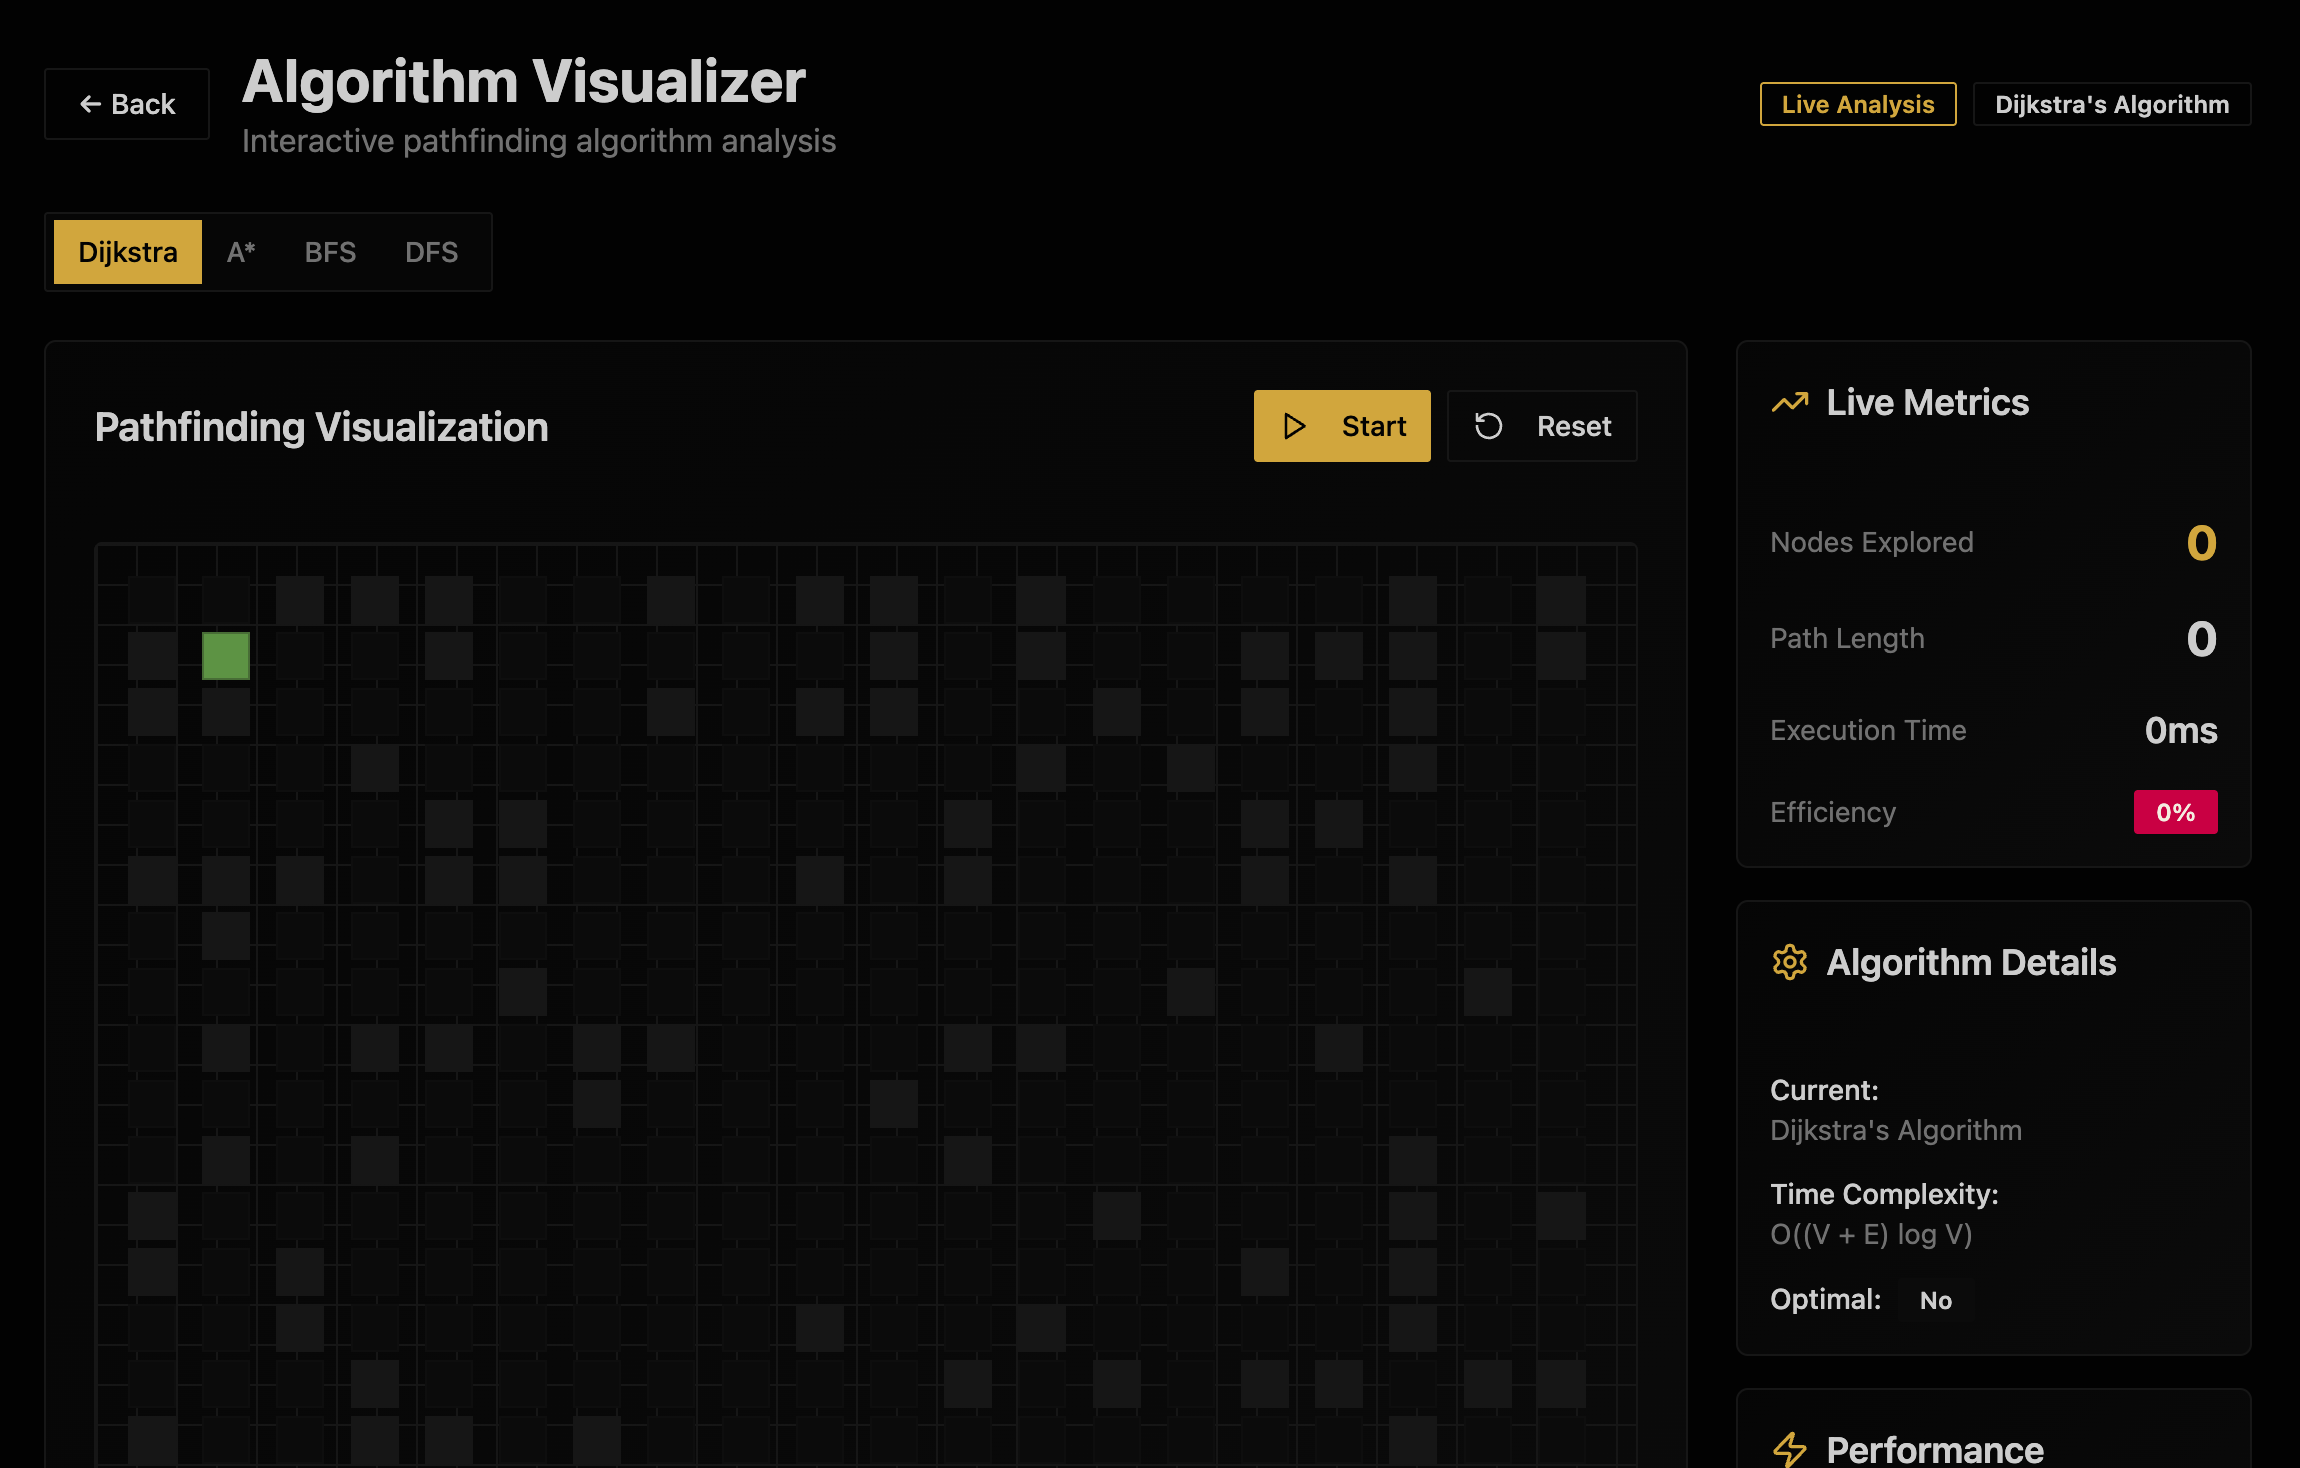Click the Pathfinding Visualization heading
The width and height of the screenshot is (2300, 1468).
(x=321, y=427)
